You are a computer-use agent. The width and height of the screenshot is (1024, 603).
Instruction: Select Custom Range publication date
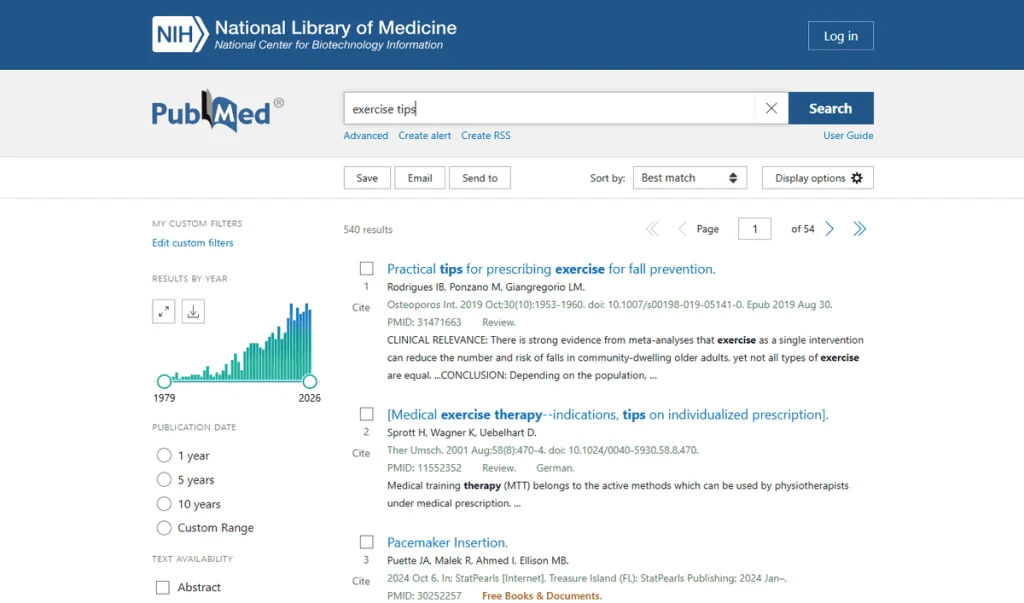click(164, 528)
